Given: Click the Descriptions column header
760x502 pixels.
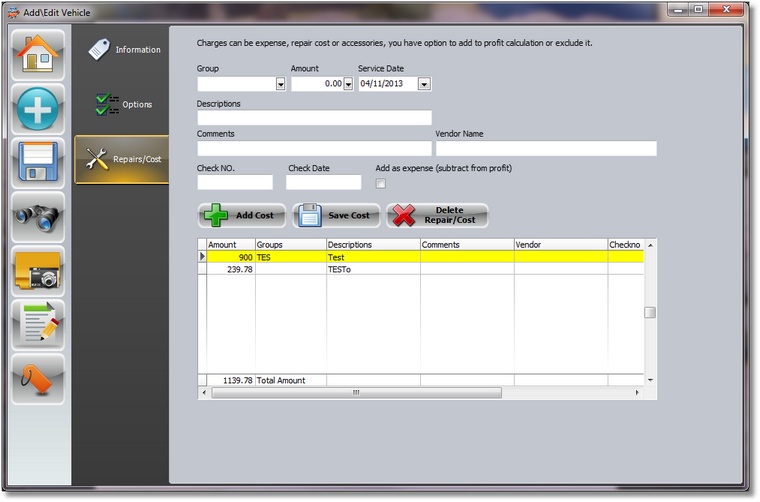Looking at the screenshot, I should click(373, 245).
